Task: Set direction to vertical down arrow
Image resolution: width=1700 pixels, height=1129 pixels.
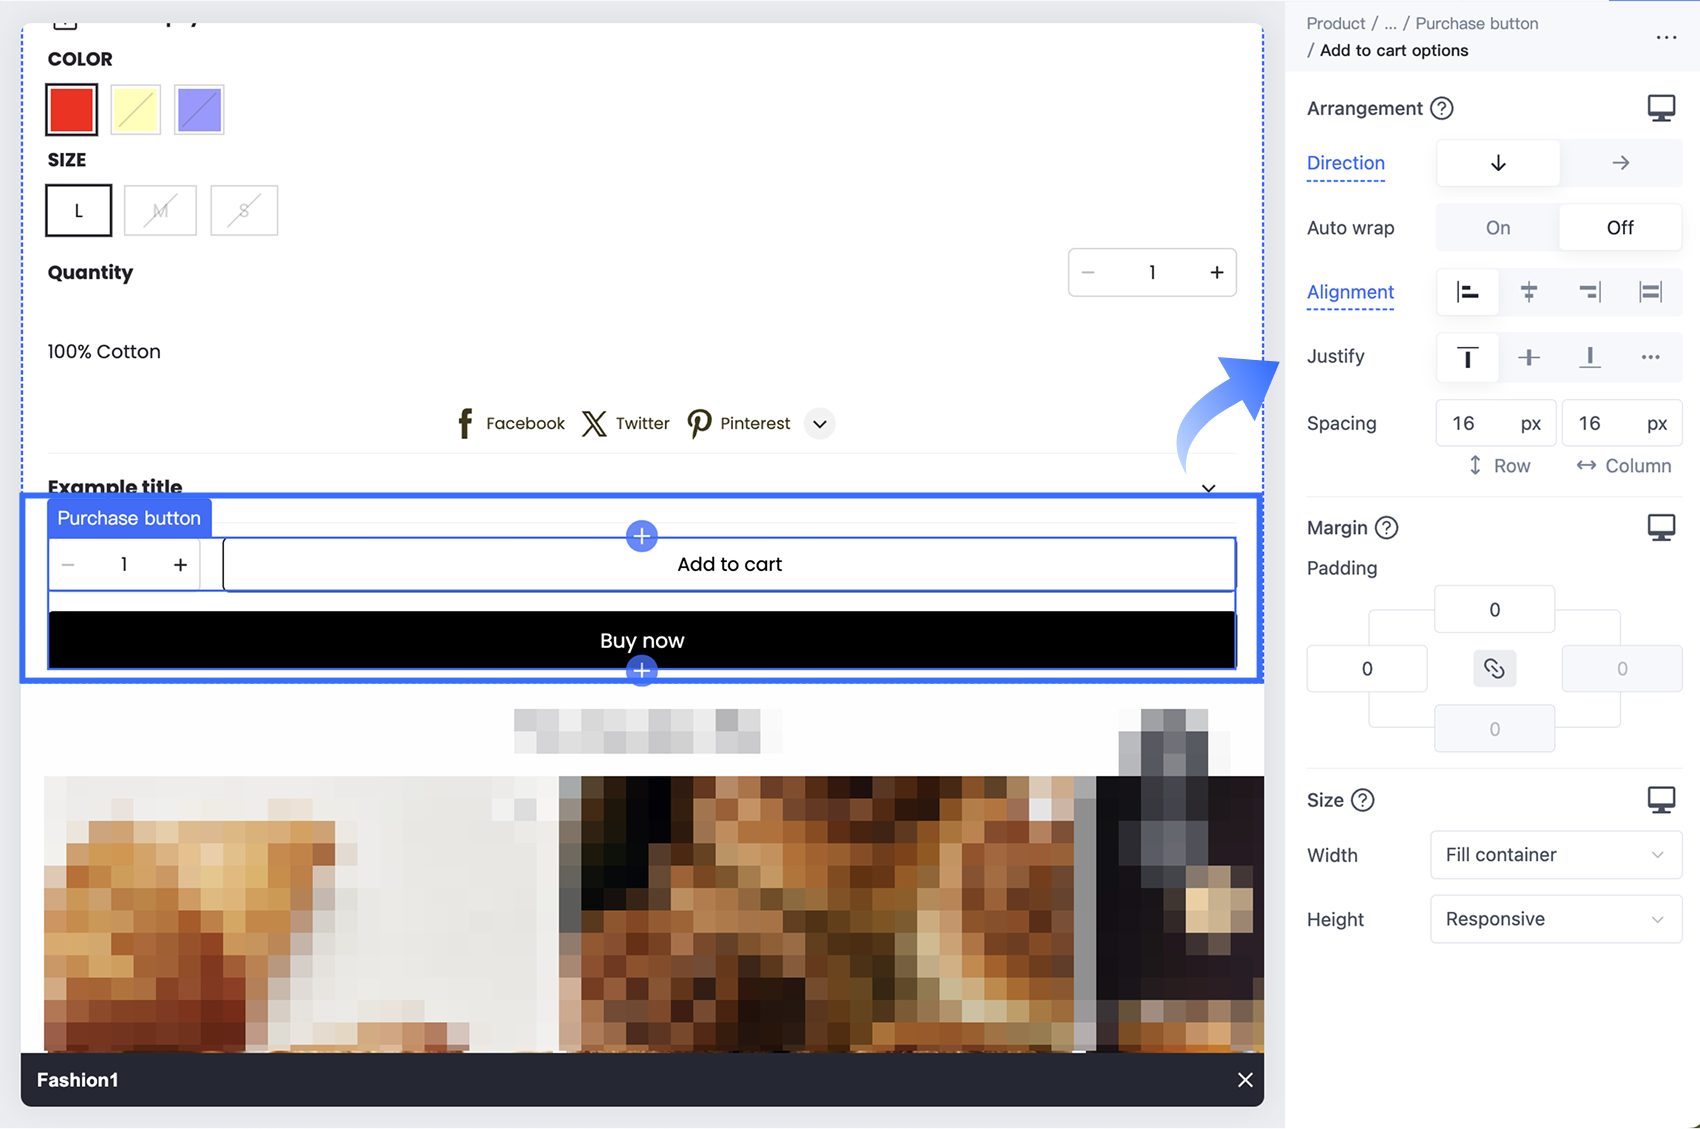Action: click(1498, 163)
